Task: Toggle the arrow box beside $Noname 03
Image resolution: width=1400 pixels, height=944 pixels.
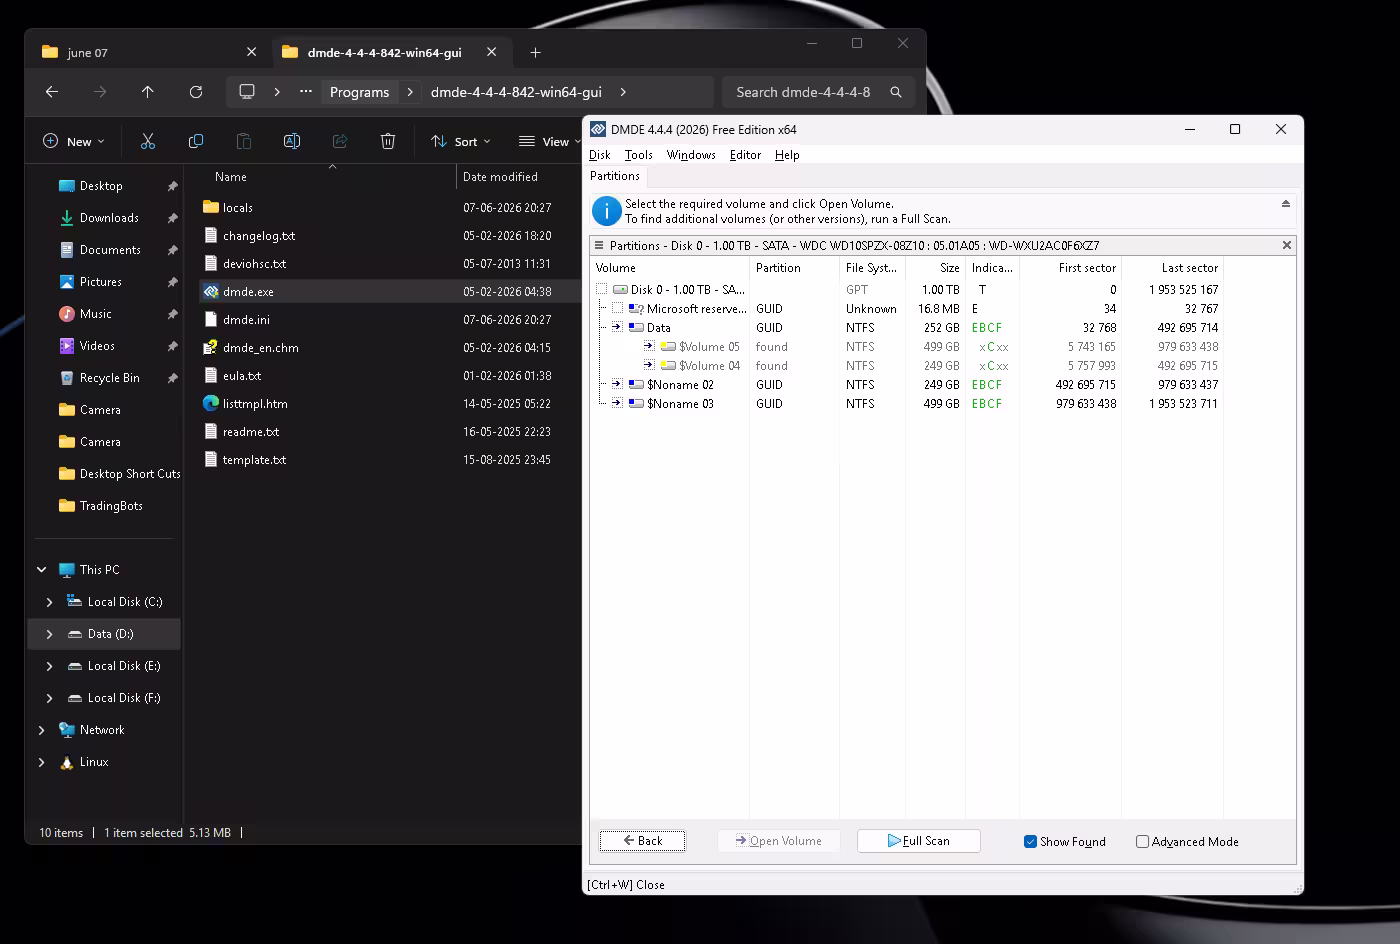Action: coord(617,404)
